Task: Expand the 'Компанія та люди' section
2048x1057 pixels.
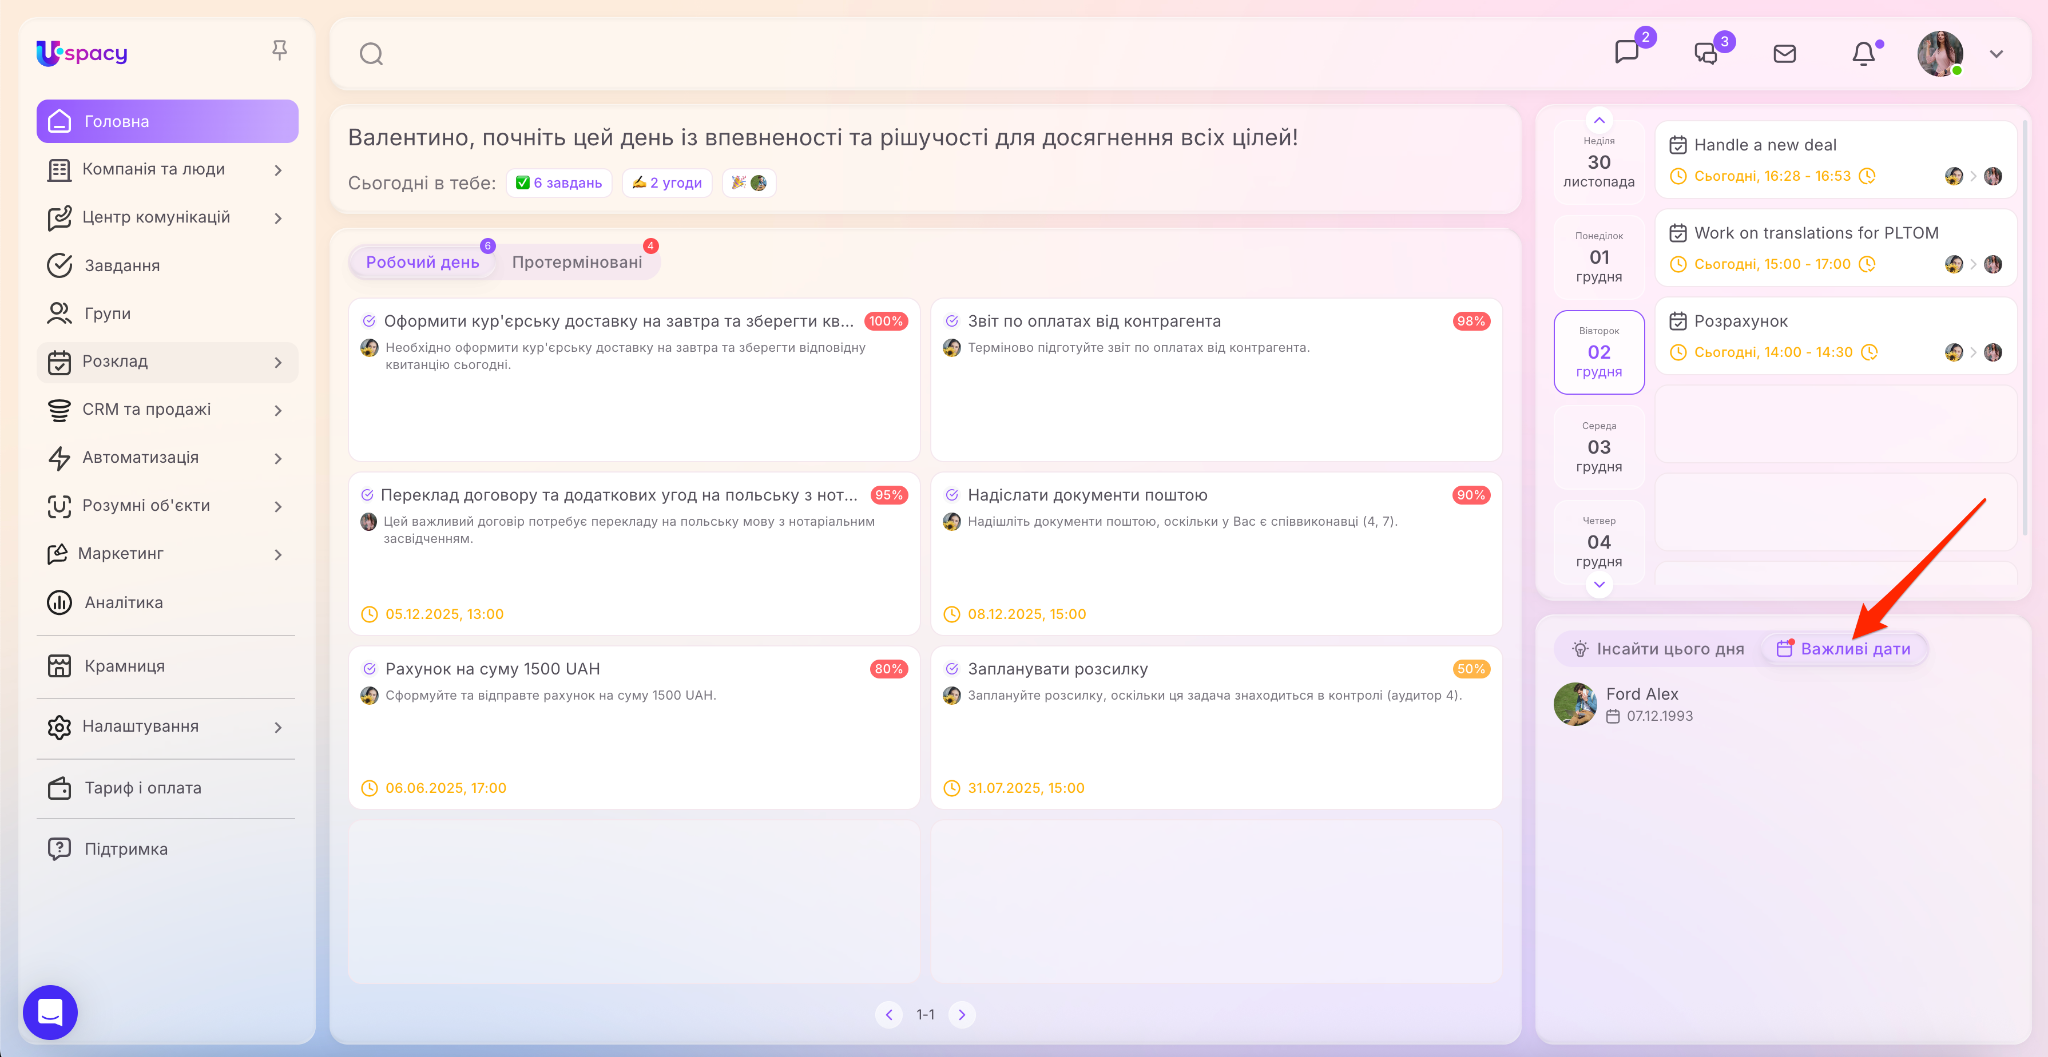Action: pos(278,170)
